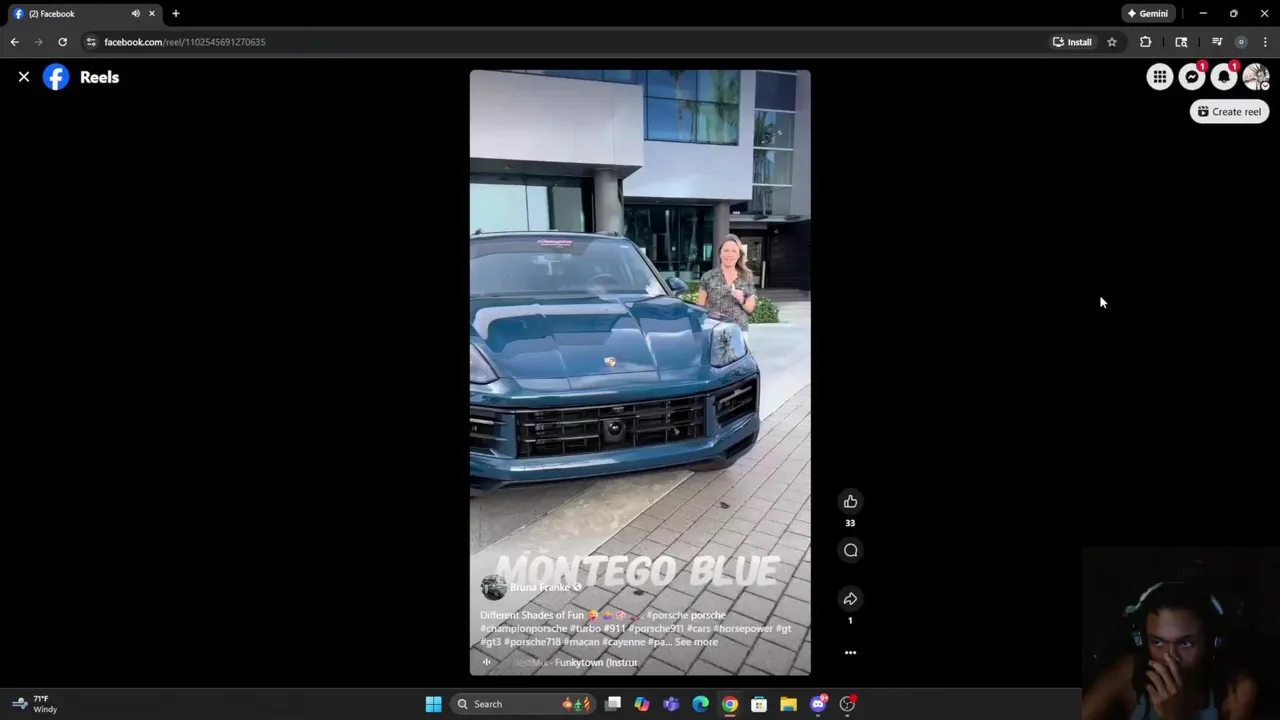Open a new browser tab
The image size is (1280, 720).
click(176, 14)
